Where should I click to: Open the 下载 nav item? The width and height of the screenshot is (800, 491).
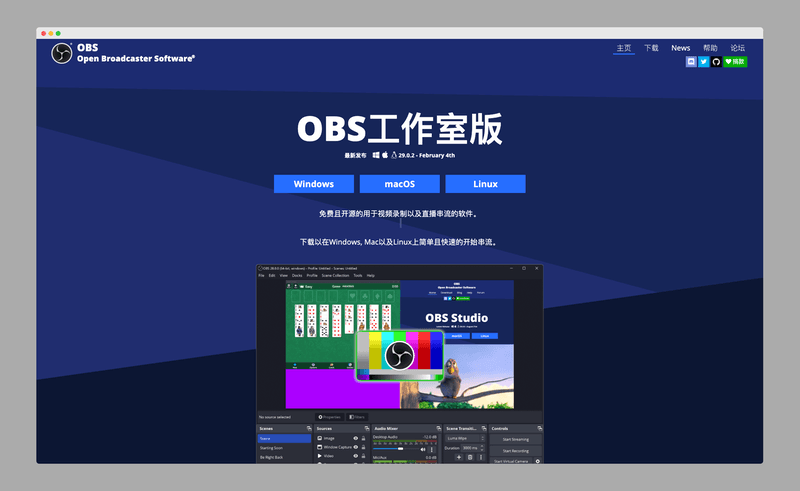[x=651, y=48]
